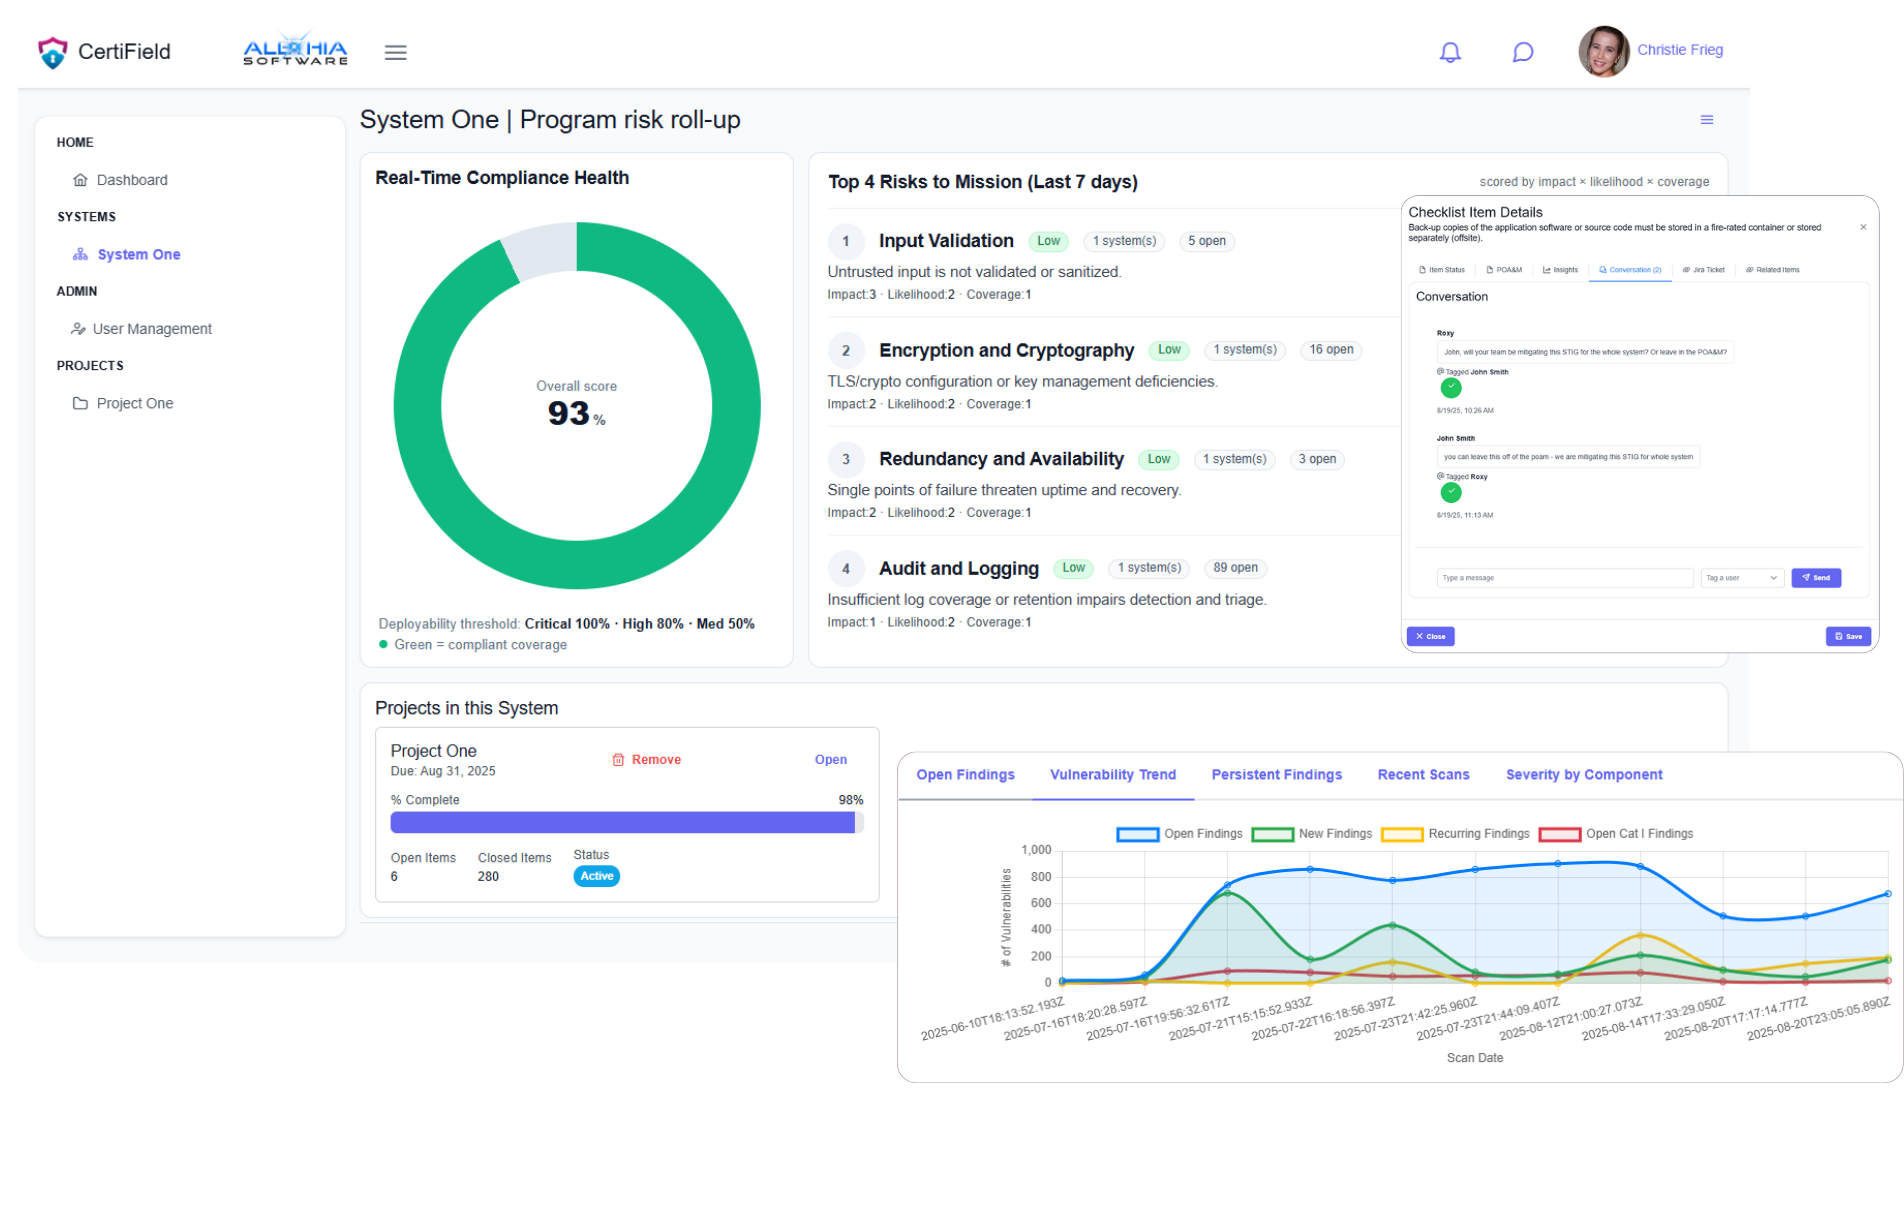Viewport: 1904px width, 1218px height.
Task: Open the Christie Frieg profile avatar menu
Action: (x=1604, y=51)
